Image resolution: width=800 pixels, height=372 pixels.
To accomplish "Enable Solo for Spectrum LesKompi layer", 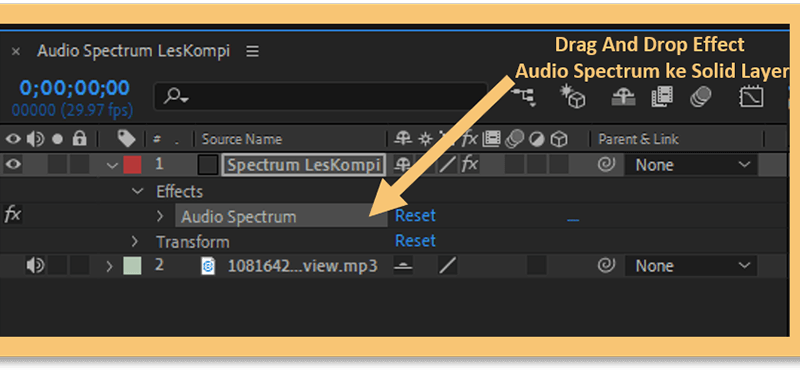I will click(58, 165).
